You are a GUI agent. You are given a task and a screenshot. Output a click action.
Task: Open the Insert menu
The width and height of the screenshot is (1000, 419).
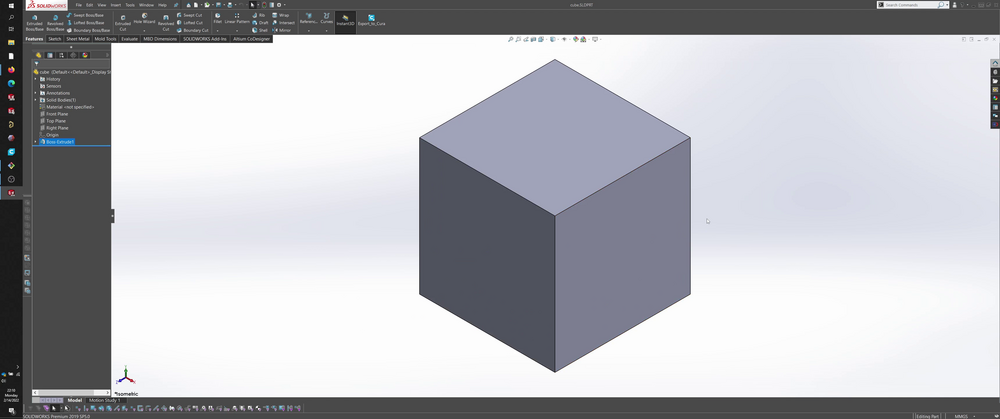[x=115, y=4]
